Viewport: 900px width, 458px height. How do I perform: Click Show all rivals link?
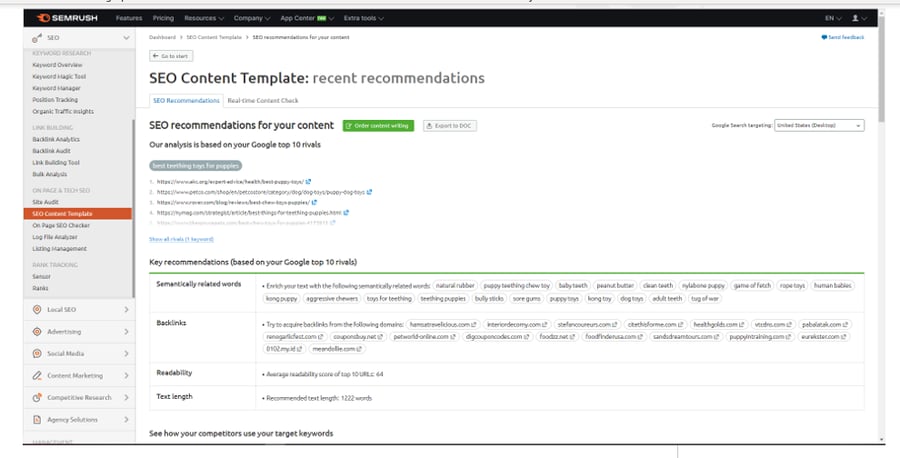point(181,239)
